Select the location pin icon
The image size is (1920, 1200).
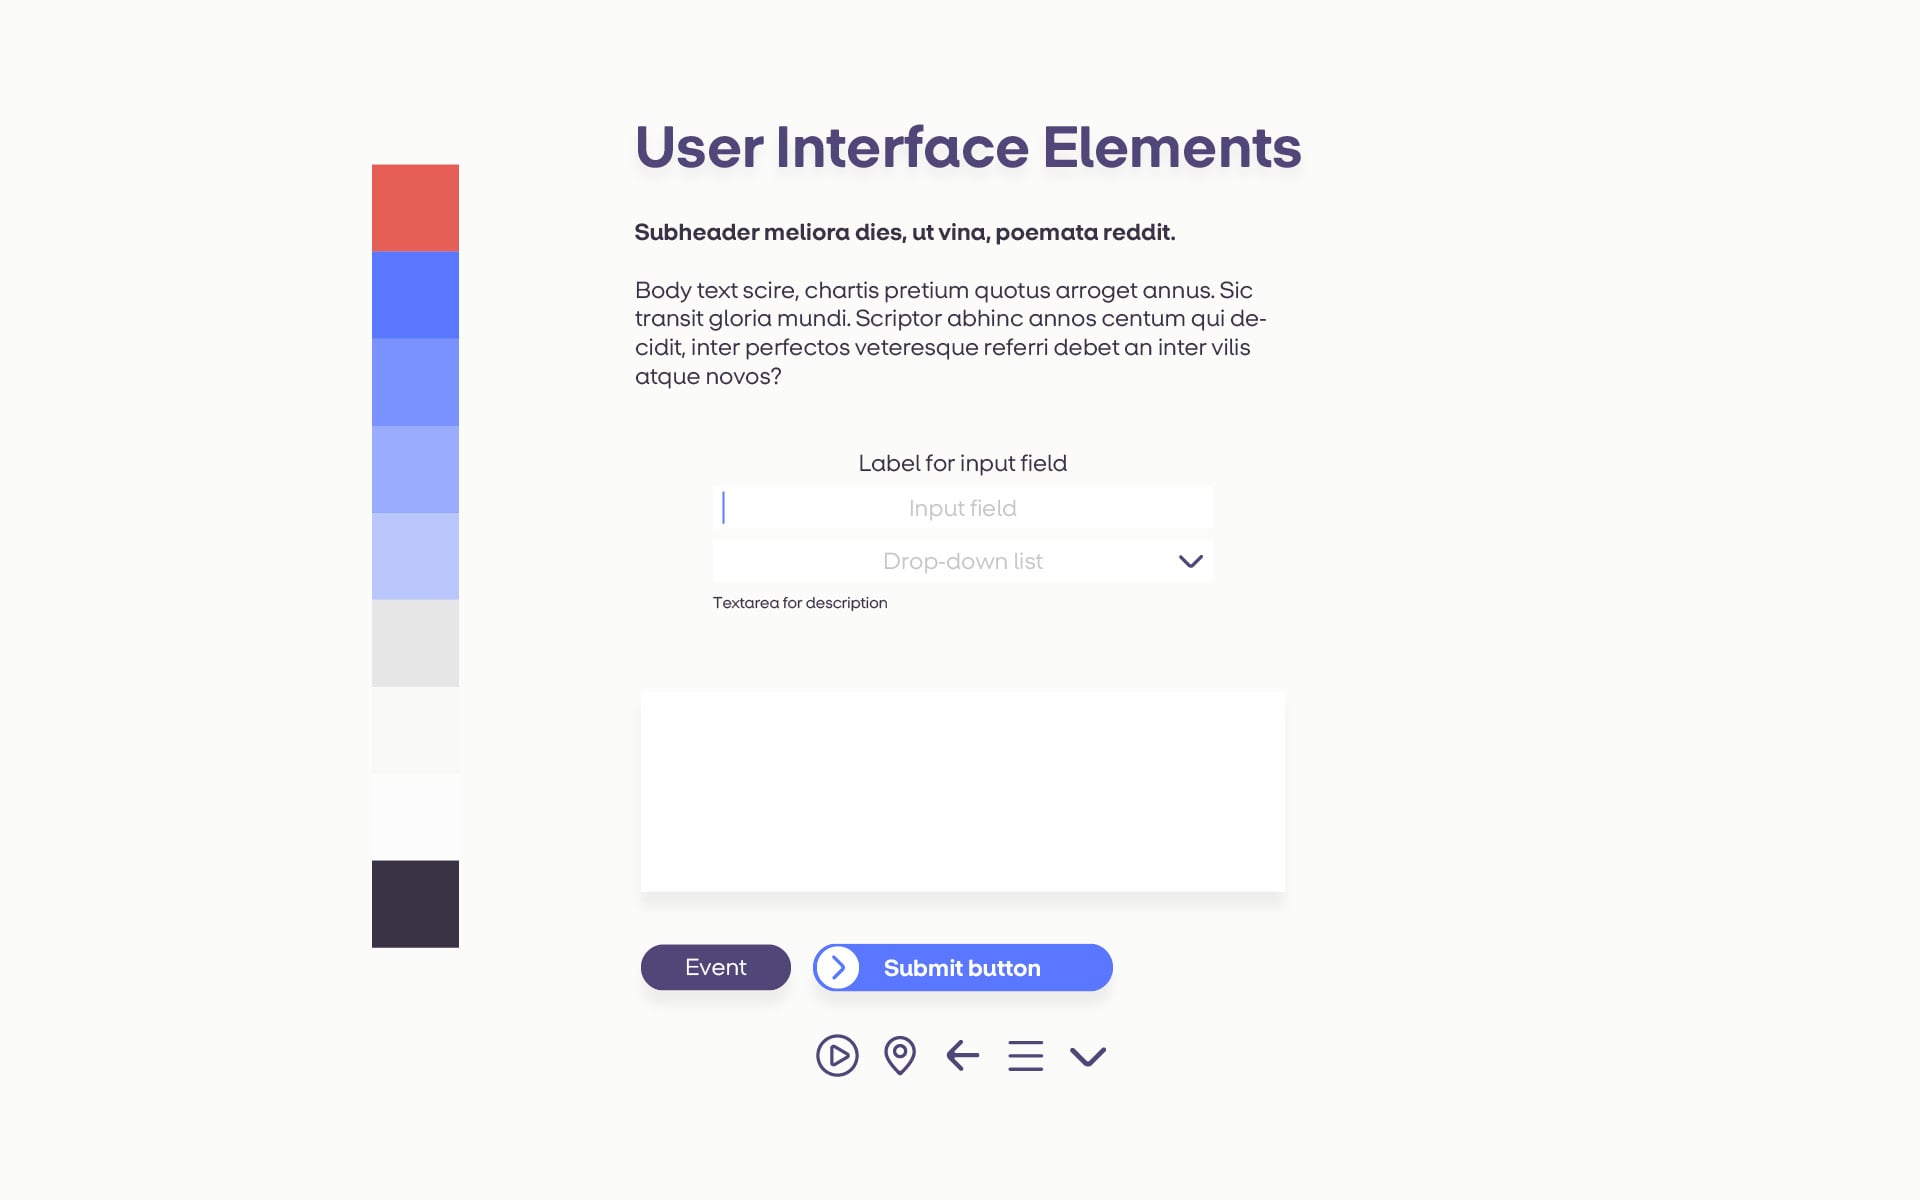(x=900, y=1055)
